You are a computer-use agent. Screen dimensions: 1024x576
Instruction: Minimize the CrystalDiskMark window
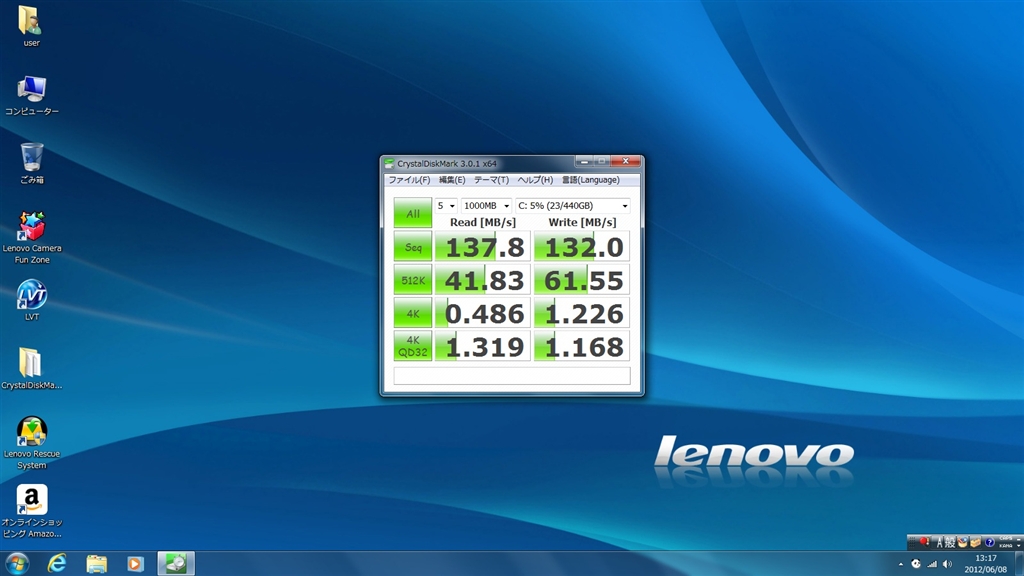click(x=584, y=161)
